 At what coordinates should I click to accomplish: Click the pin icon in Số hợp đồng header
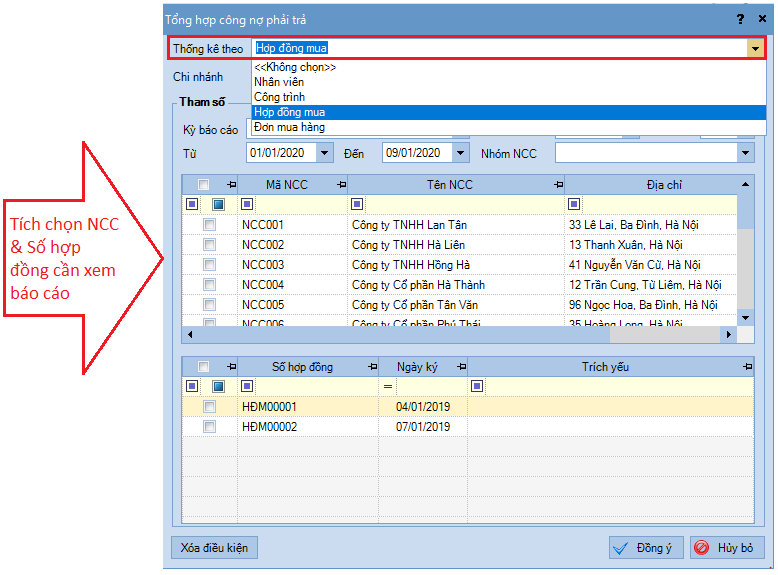point(373,367)
